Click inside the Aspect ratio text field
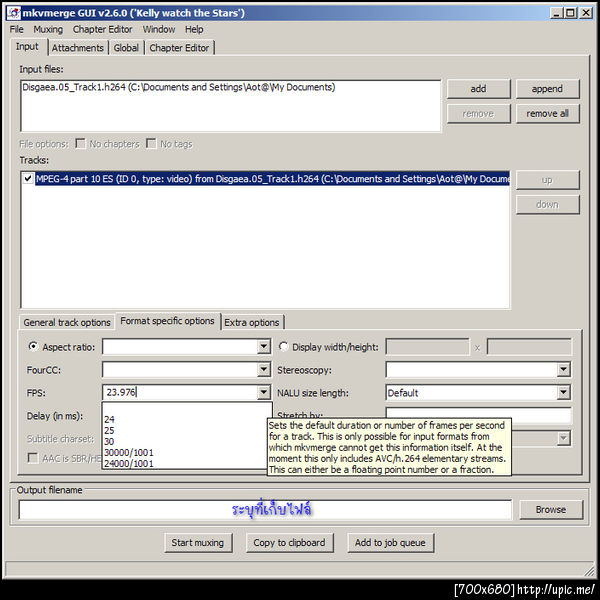This screenshot has width=600, height=600. 180,347
